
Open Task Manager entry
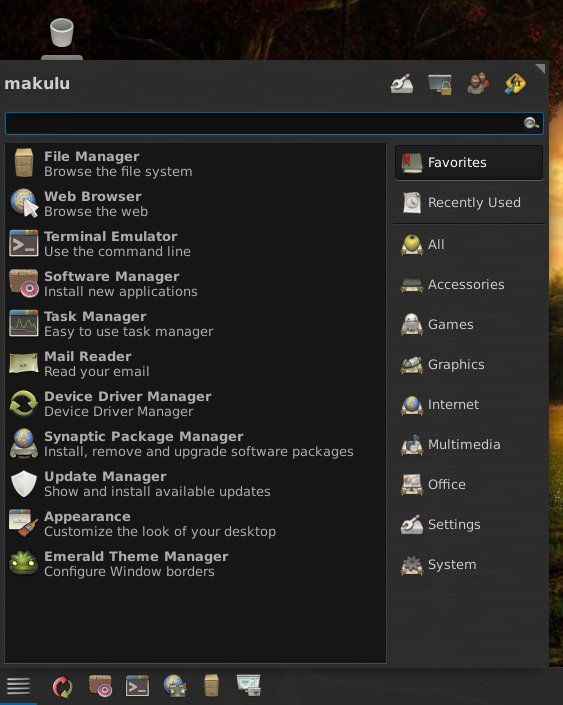[196, 324]
